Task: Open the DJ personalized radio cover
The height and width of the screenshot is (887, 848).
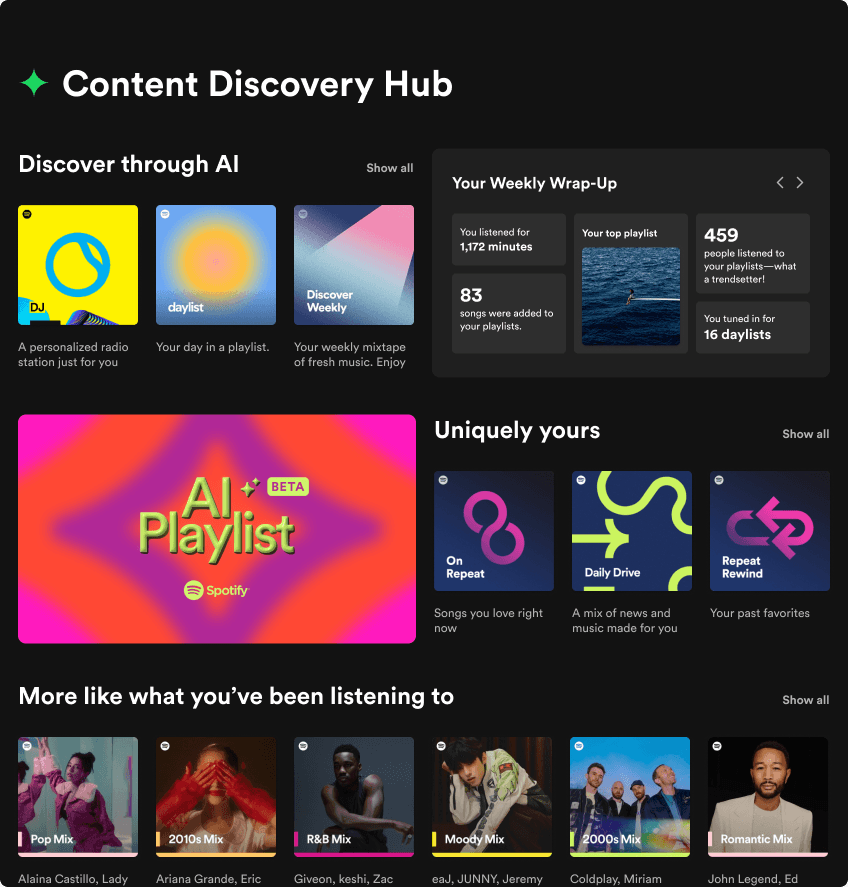Action: 78,265
